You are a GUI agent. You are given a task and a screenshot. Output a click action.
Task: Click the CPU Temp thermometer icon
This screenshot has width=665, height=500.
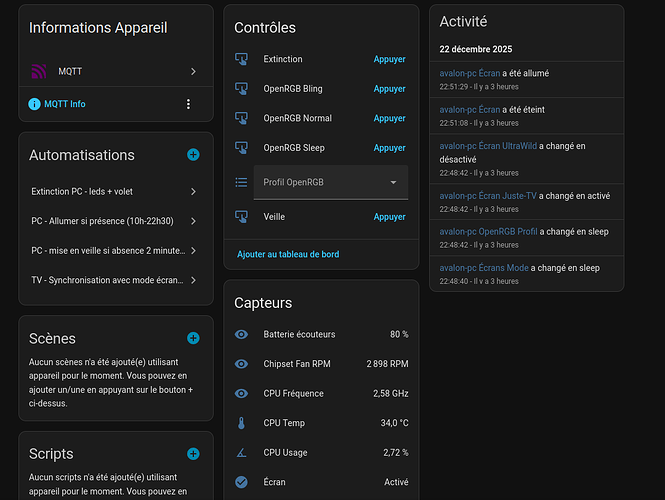click(x=241, y=423)
